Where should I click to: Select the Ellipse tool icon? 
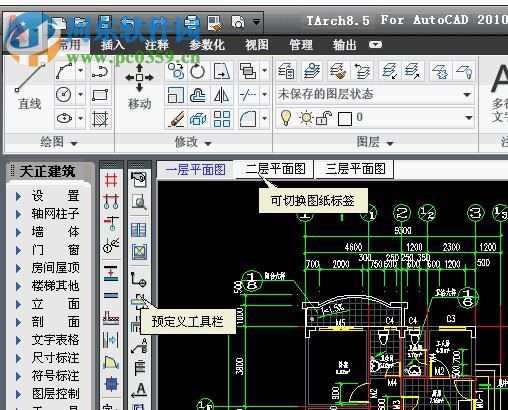[64, 118]
